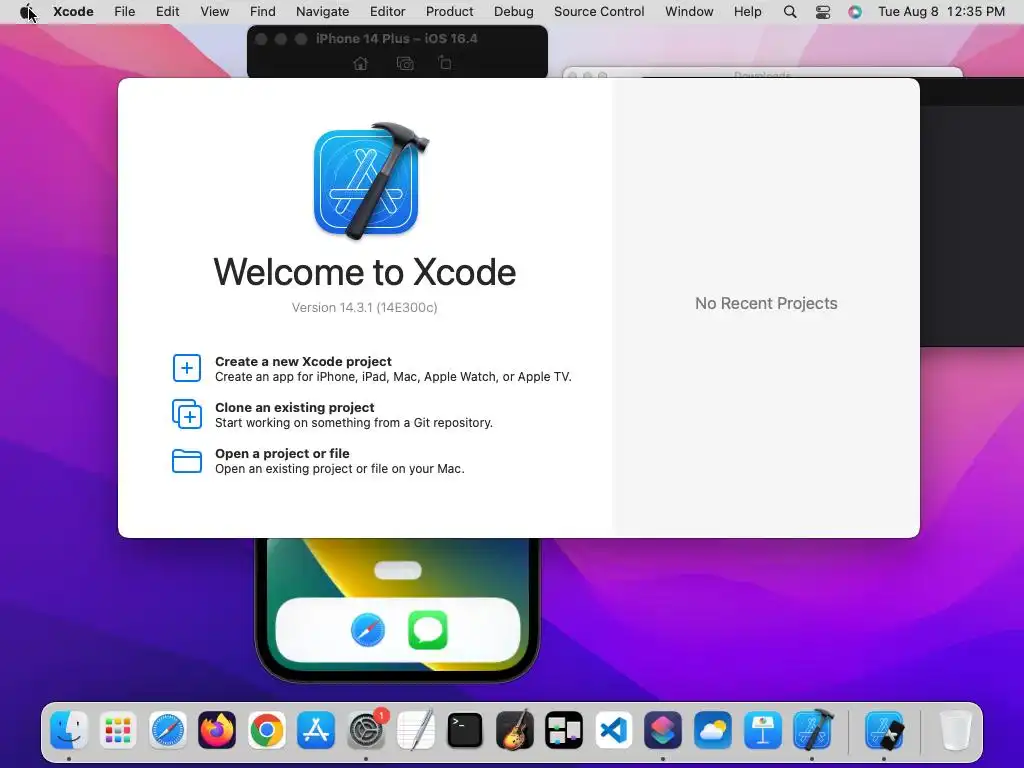Viewport: 1024px width, 768px height.
Task: Click Create a new Xcode project
Action: (392, 368)
